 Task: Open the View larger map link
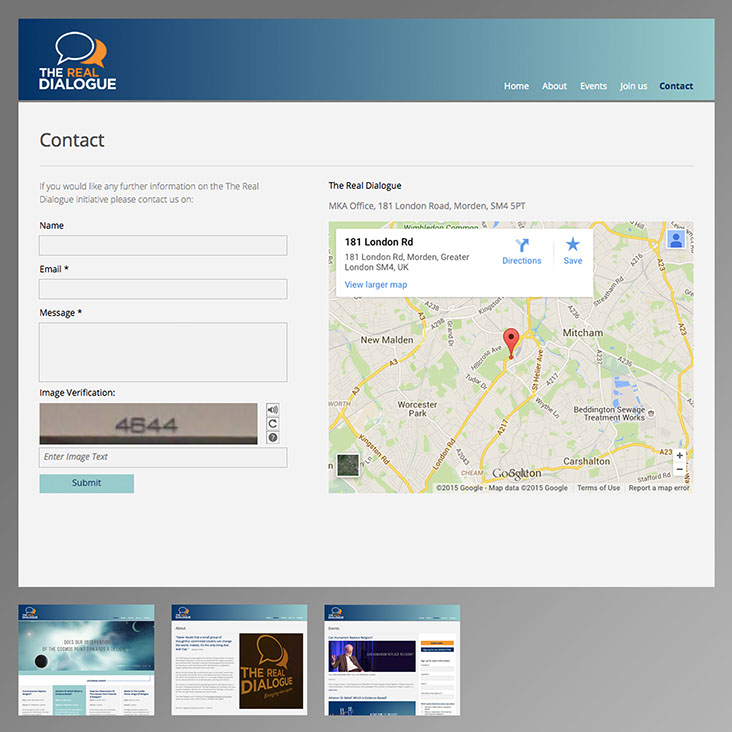pyautogui.click(x=376, y=285)
